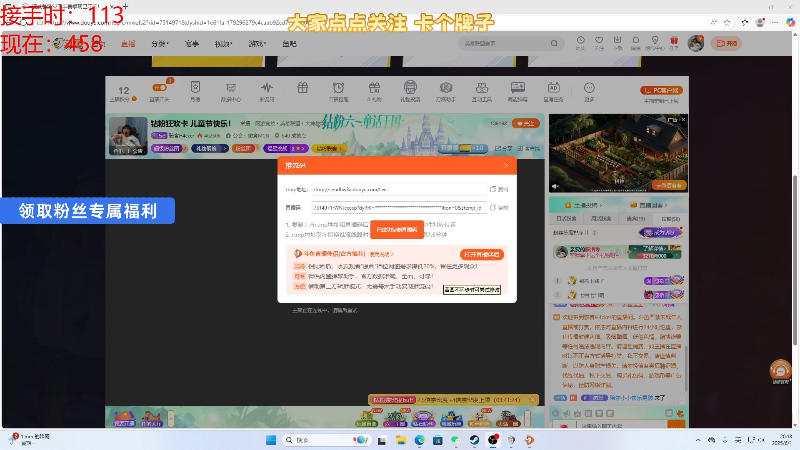This screenshot has width=800, height=450.
Task: Open the shield-badge toolbar icon
Action: [x=195, y=87]
